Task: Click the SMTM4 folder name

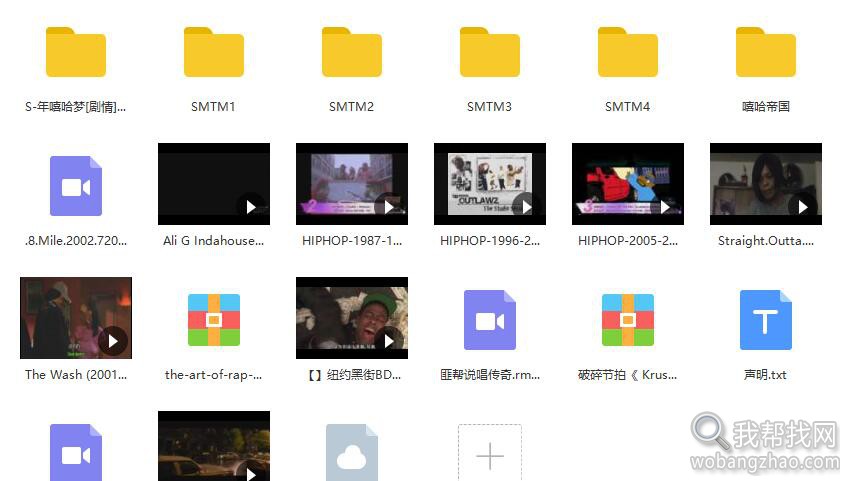Action: (x=627, y=107)
